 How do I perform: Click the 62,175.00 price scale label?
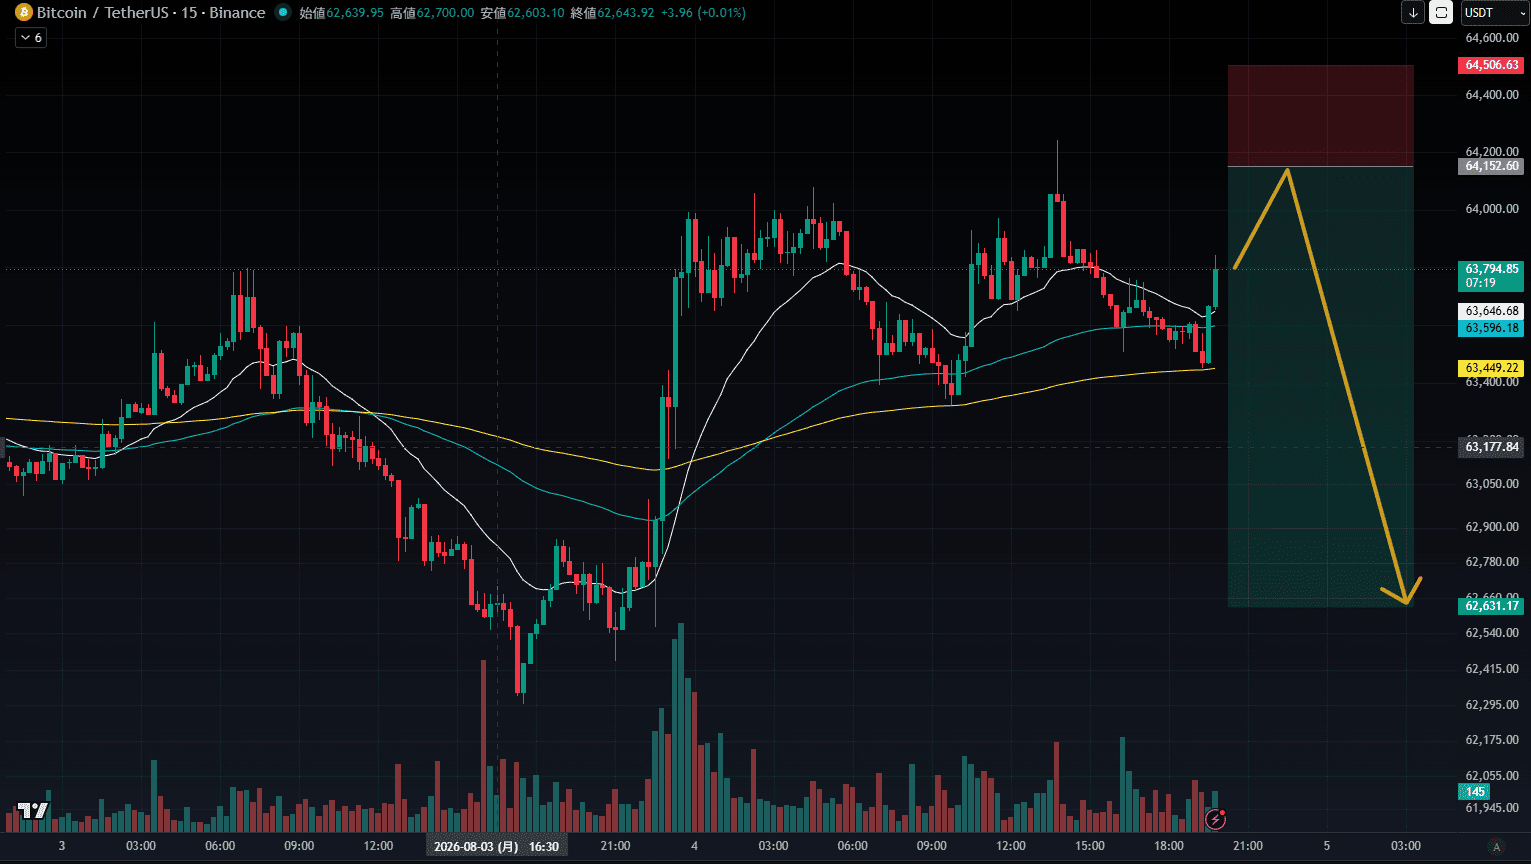pos(1491,740)
